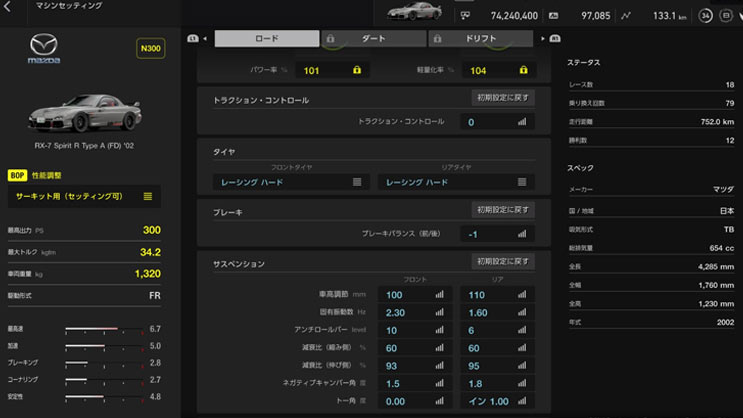The height and width of the screenshot is (418, 743).
Task: Click bars icon on ブレーキバランス value
Action: 521,234
